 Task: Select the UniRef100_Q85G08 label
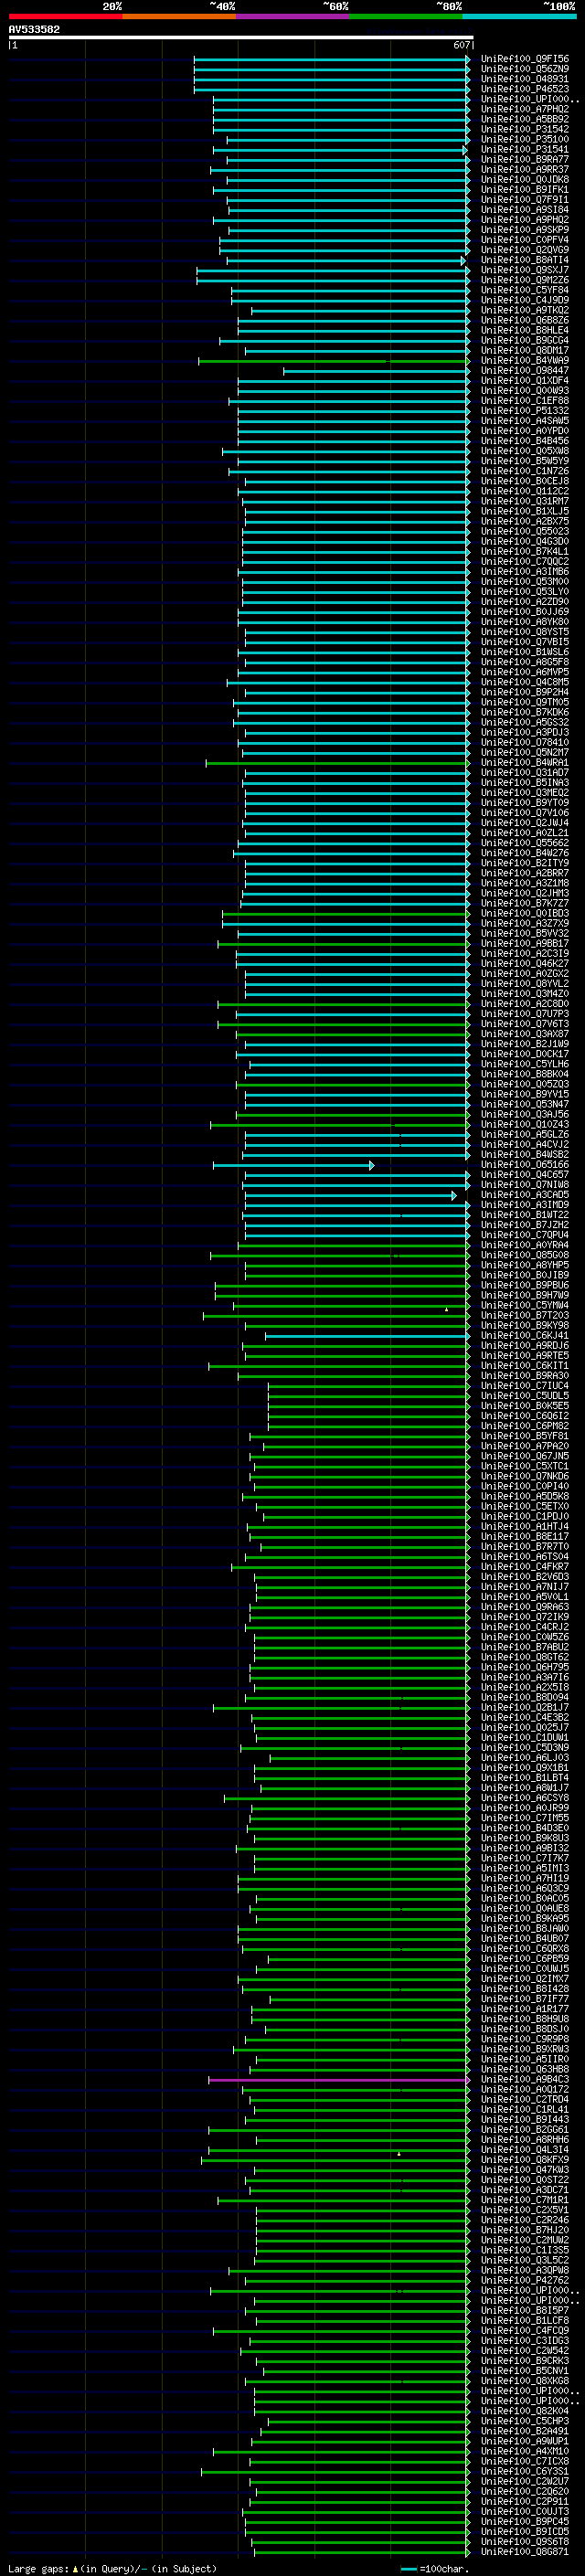525,1255
